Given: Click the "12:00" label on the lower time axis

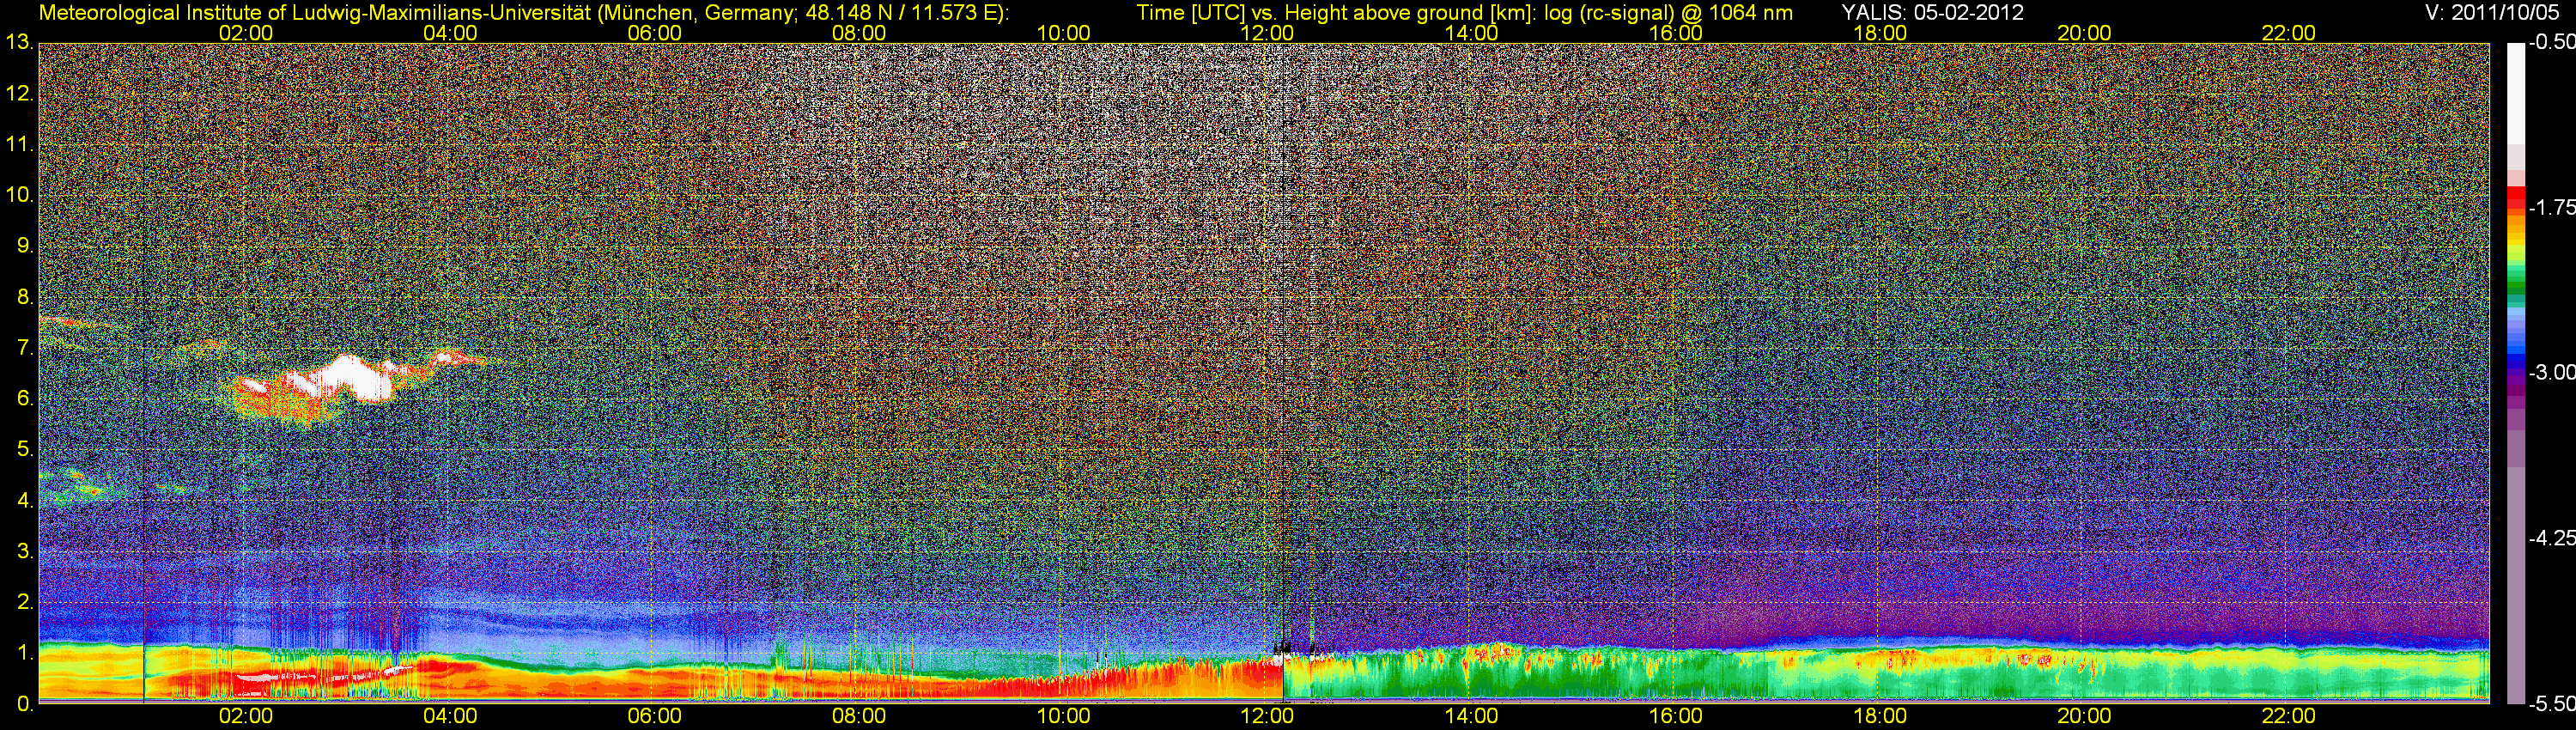Looking at the screenshot, I should tap(1267, 716).
